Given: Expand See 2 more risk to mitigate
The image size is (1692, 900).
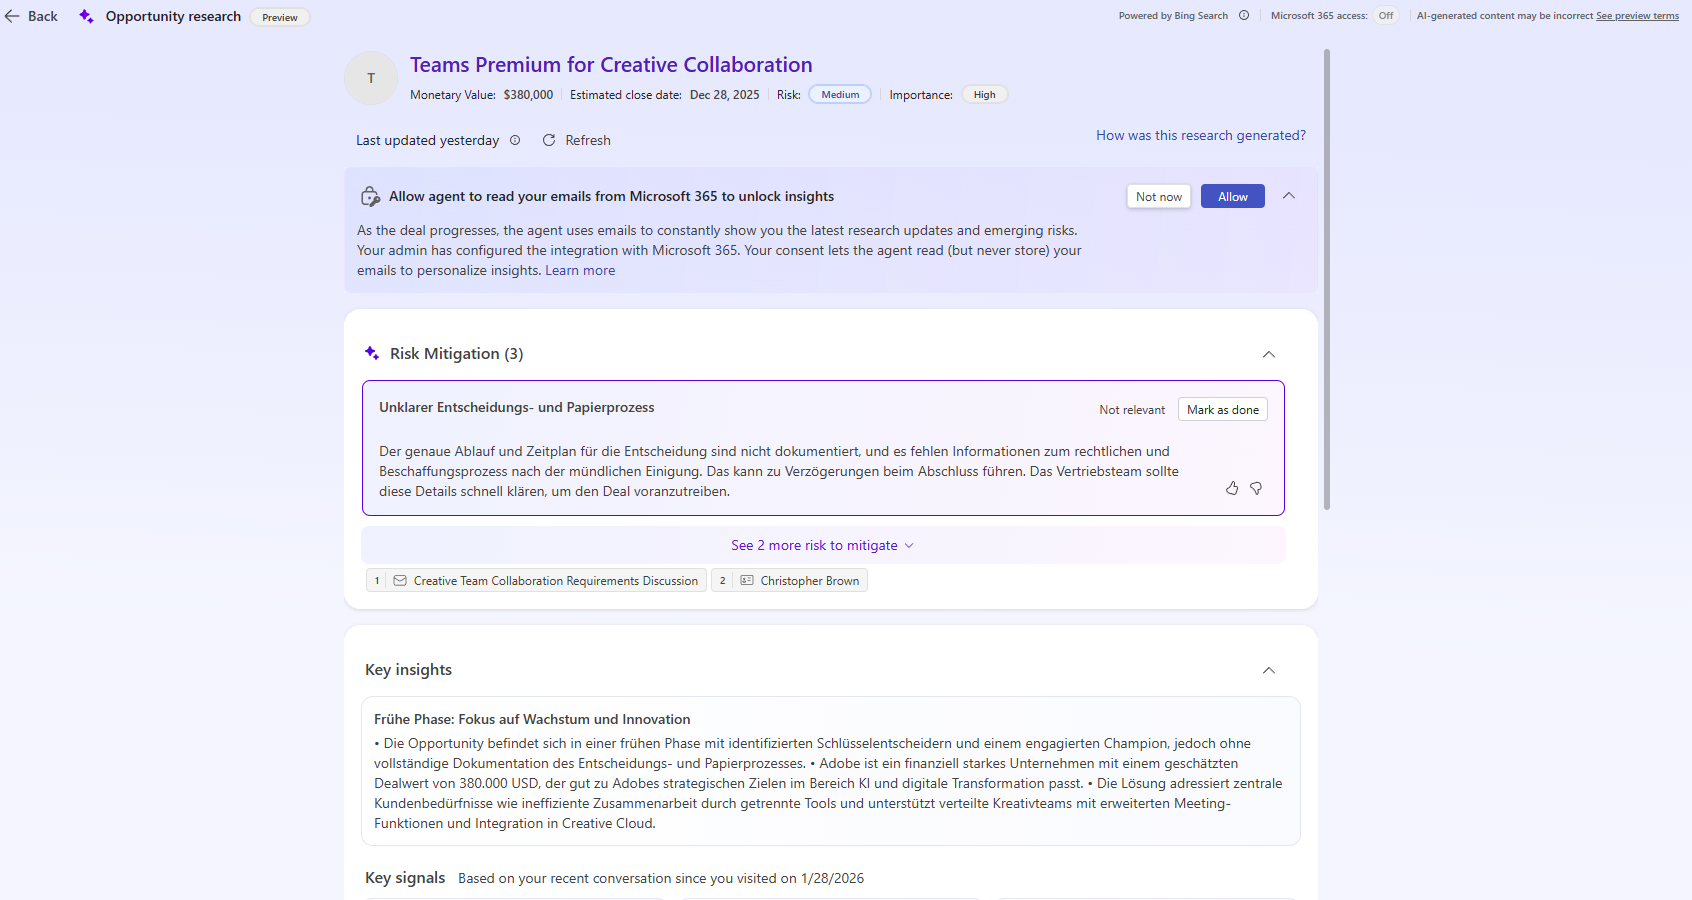Looking at the screenshot, I should pyautogui.click(x=822, y=545).
